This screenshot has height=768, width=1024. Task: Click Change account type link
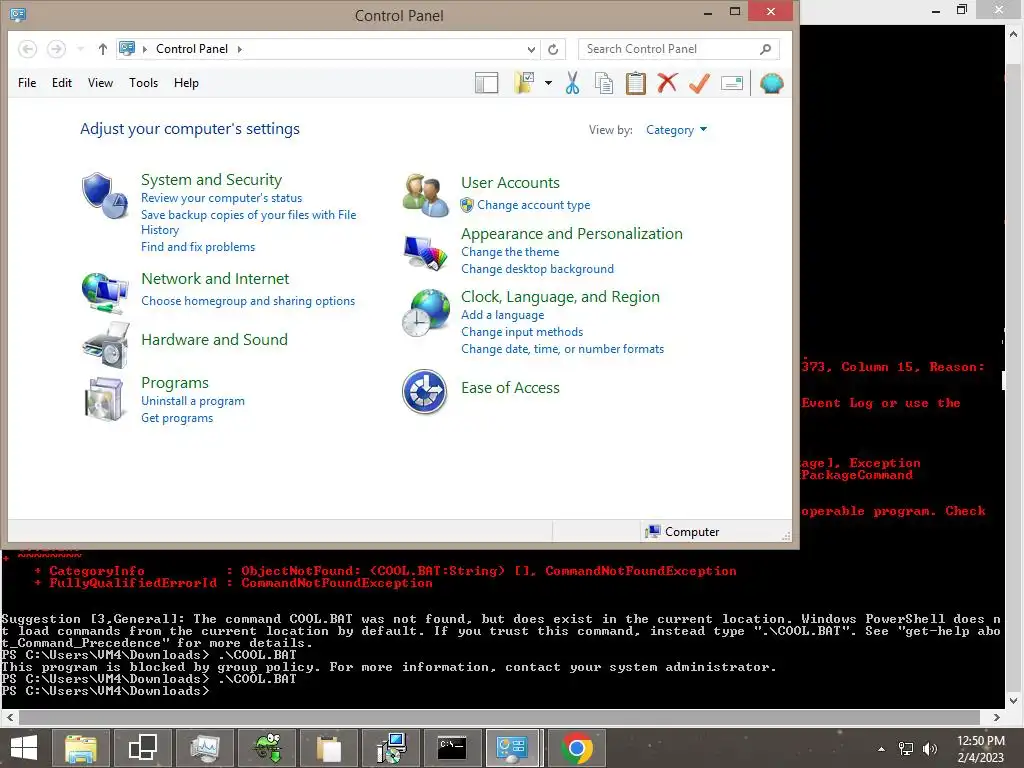(x=534, y=205)
